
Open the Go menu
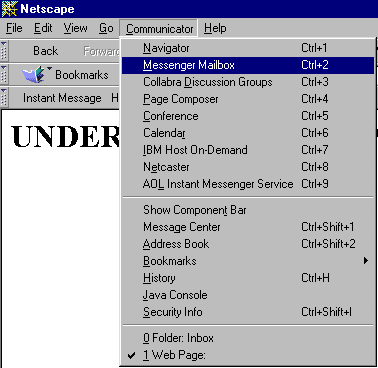point(106,28)
